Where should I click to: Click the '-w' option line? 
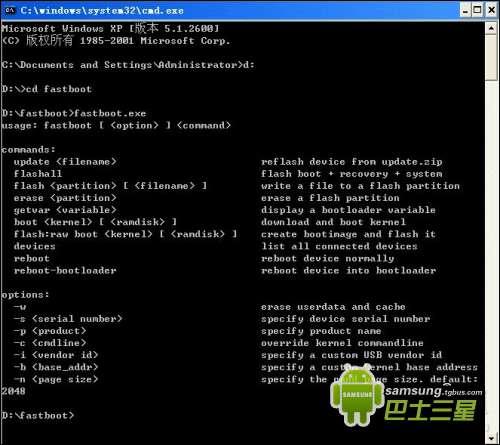[20, 307]
